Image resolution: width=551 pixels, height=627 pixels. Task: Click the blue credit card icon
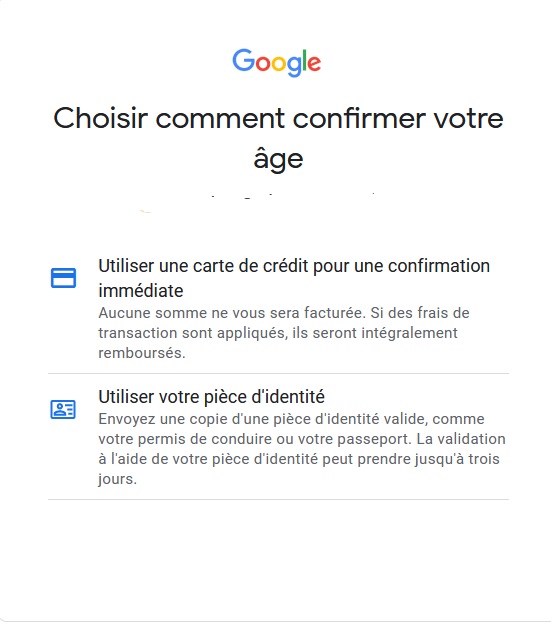coord(63,278)
